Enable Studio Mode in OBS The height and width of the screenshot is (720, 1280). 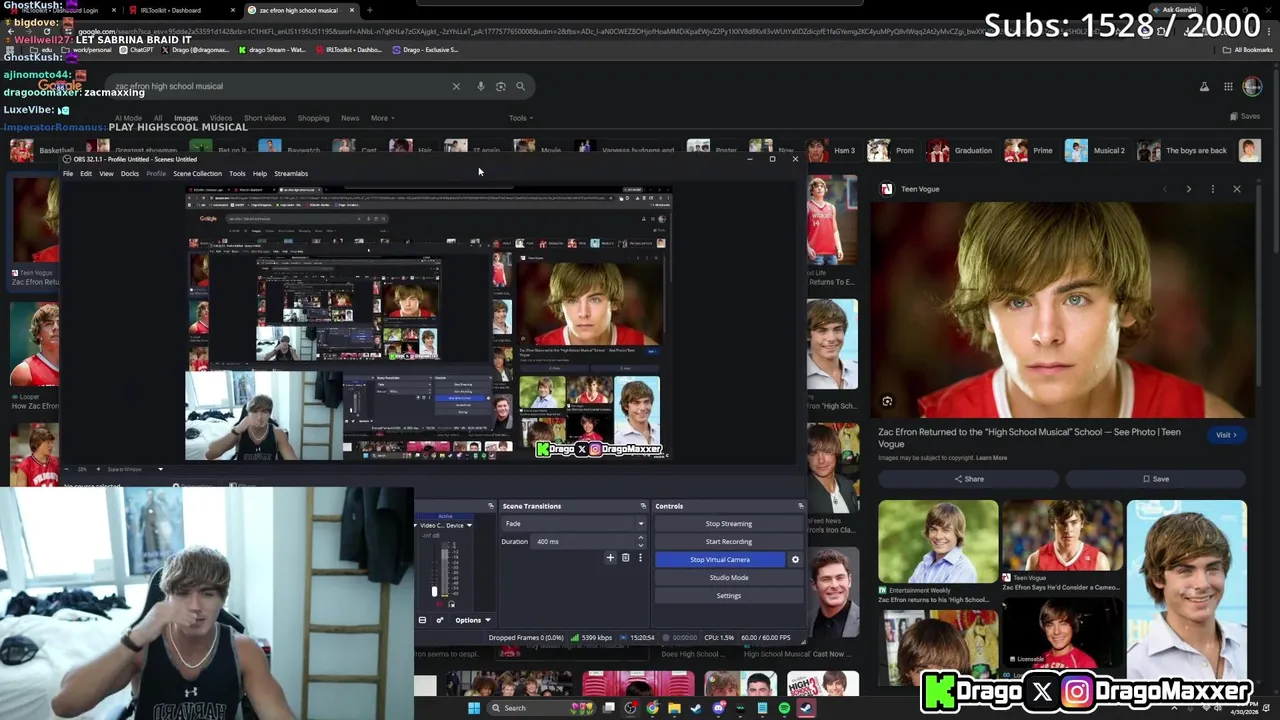pos(729,578)
